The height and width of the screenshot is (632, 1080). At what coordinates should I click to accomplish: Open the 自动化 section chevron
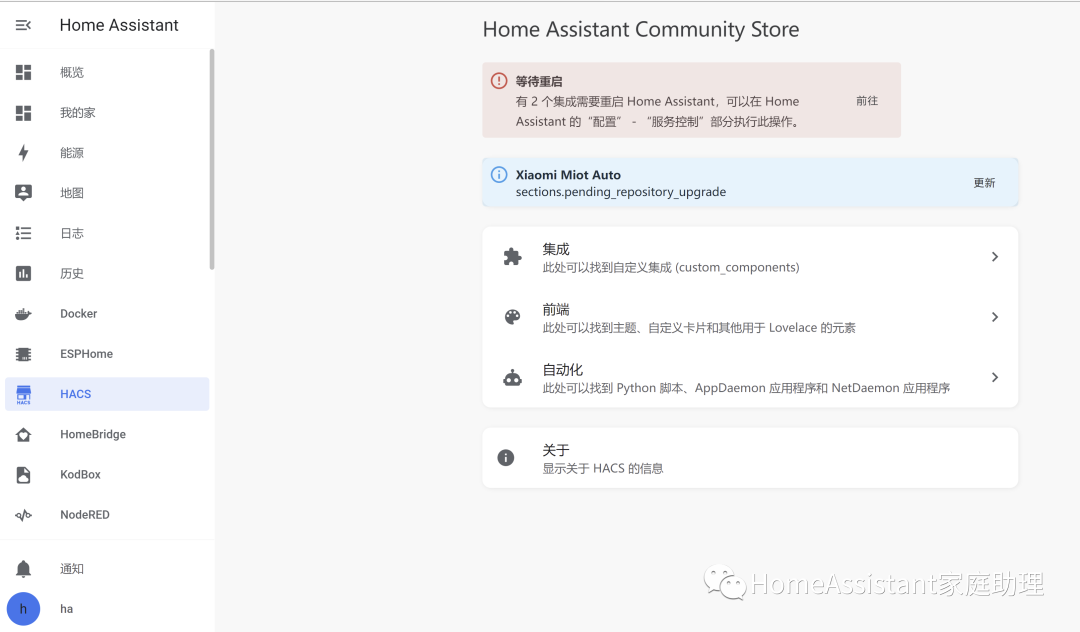point(995,377)
